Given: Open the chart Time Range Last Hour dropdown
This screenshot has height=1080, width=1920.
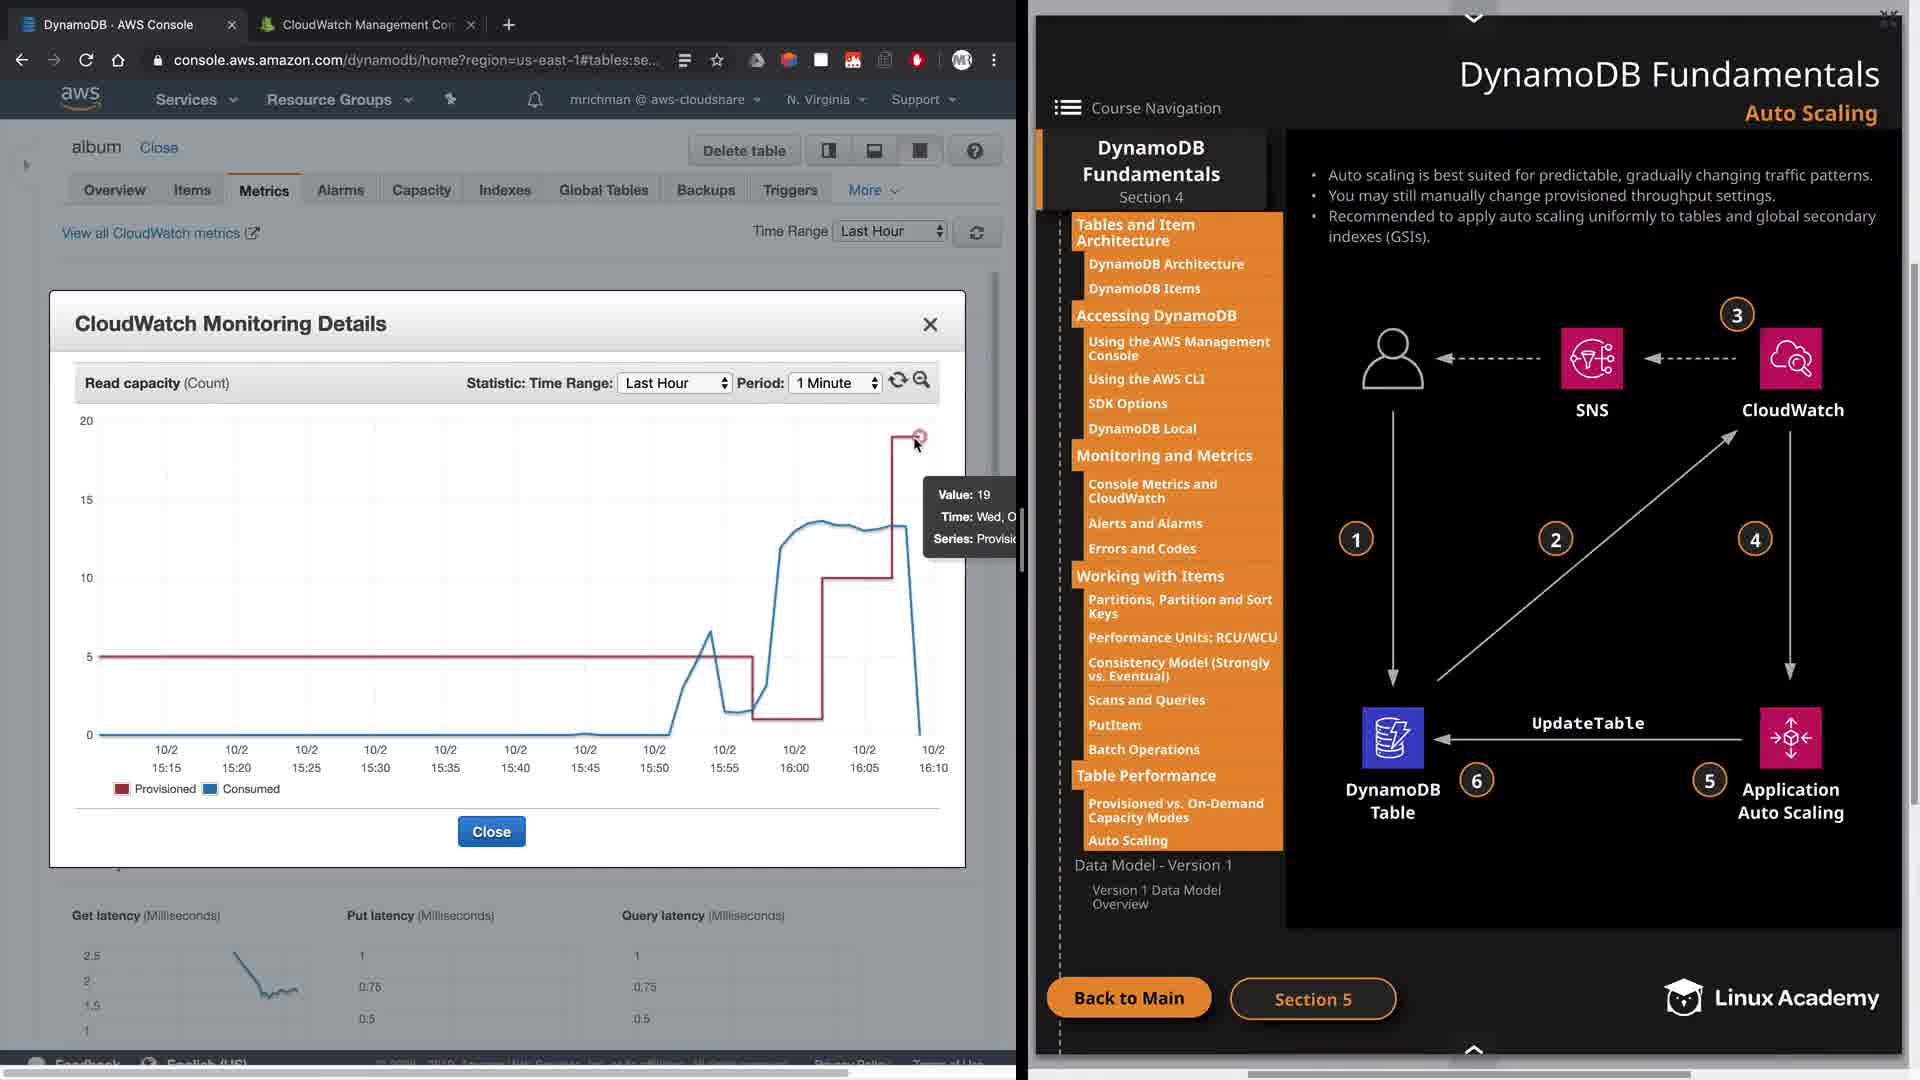Looking at the screenshot, I should click(675, 383).
